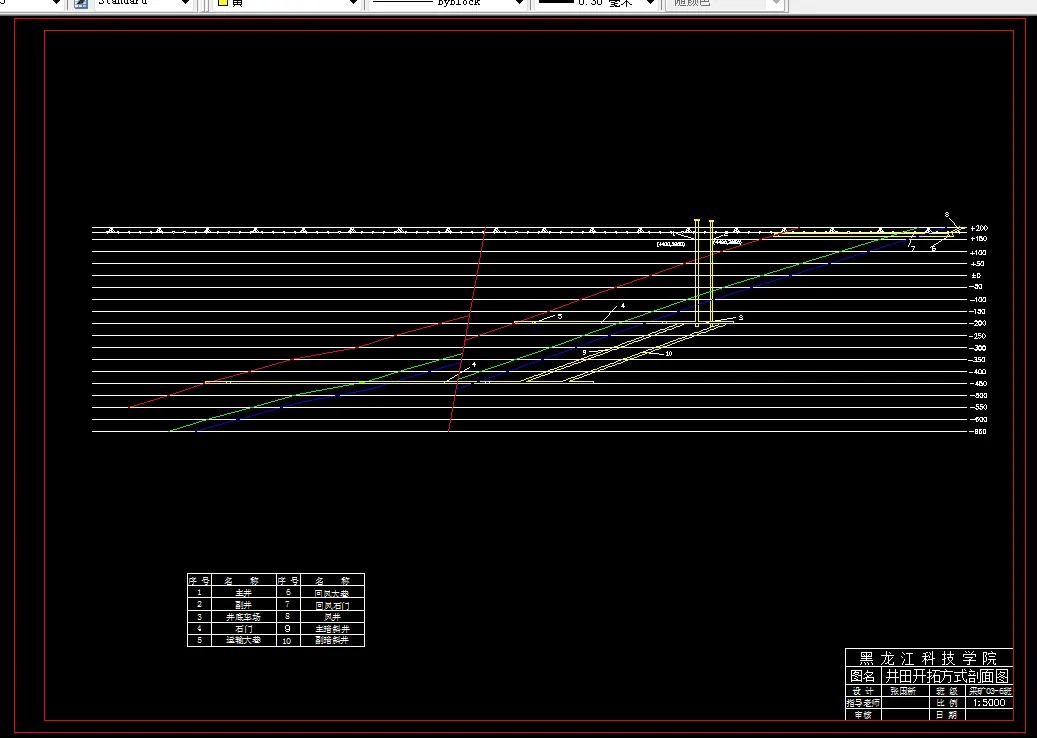
Task: Click callout number 9 near the inclined shaft
Action: pos(585,352)
